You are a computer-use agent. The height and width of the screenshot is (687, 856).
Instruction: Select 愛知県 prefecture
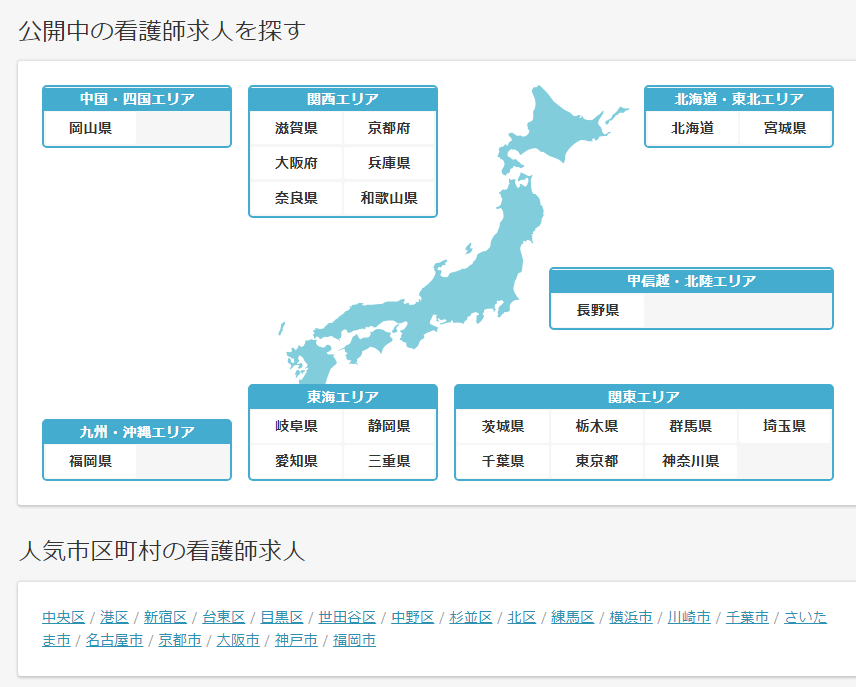coord(296,461)
